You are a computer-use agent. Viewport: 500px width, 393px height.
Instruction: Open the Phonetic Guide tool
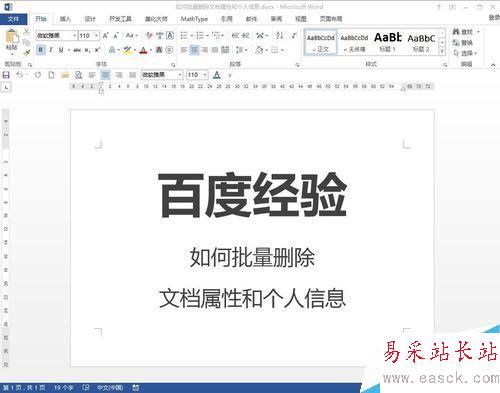160,35
